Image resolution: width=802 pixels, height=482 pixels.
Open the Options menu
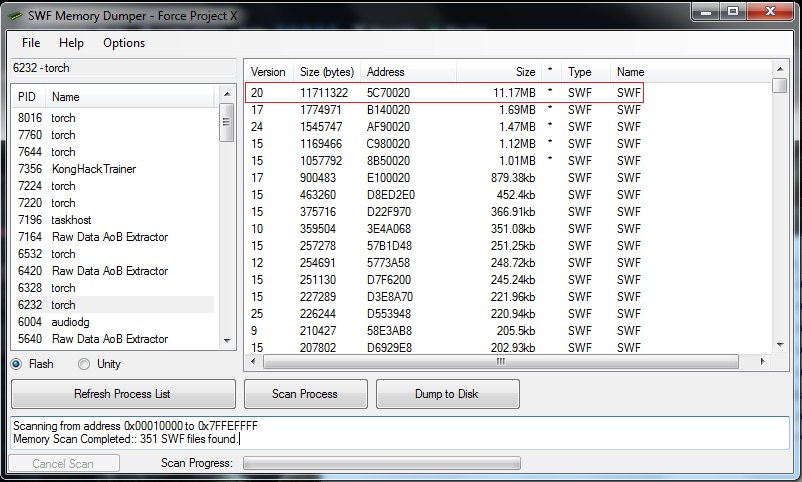coord(124,43)
